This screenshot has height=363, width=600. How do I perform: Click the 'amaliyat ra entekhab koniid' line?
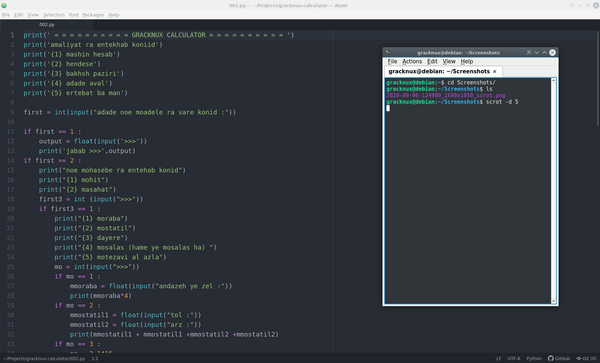[x=93, y=45]
